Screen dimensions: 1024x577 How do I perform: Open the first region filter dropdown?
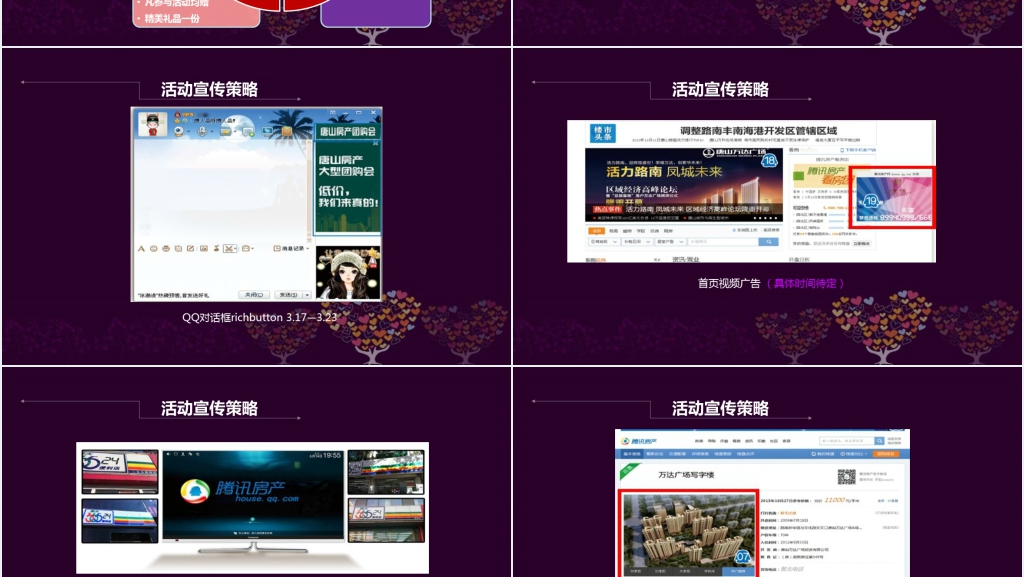(x=603, y=241)
